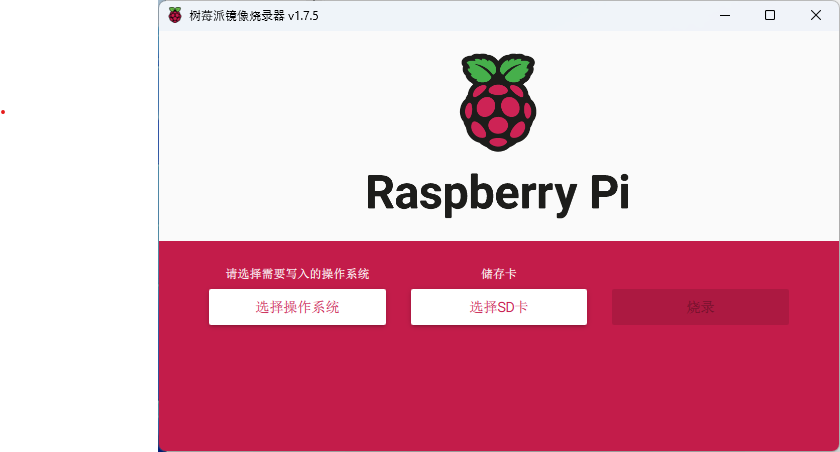Close the 树莓派镜像烧录器 window
The width and height of the screenshot is (840, 452).
[x=815, y=15]
